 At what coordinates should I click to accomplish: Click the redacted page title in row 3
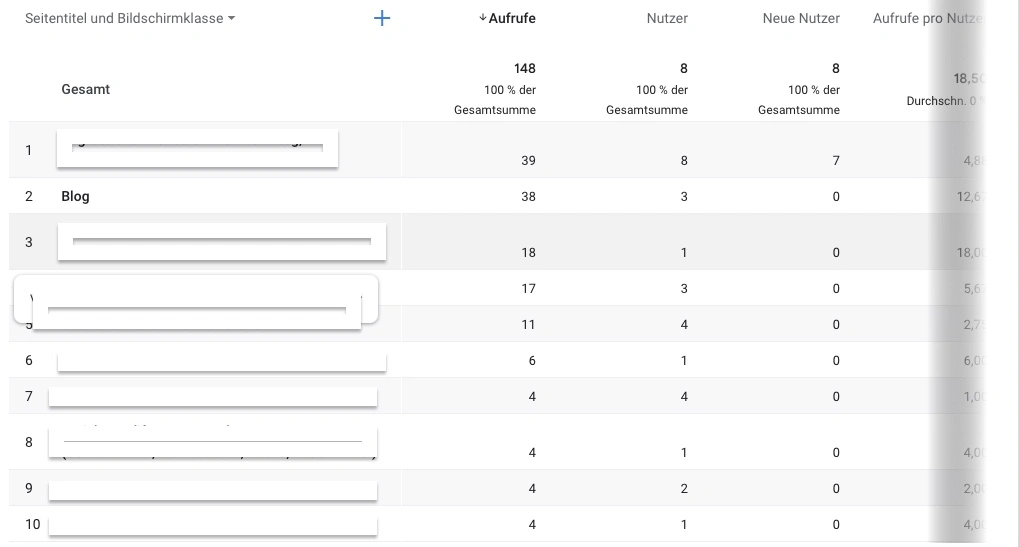point(221,242)
